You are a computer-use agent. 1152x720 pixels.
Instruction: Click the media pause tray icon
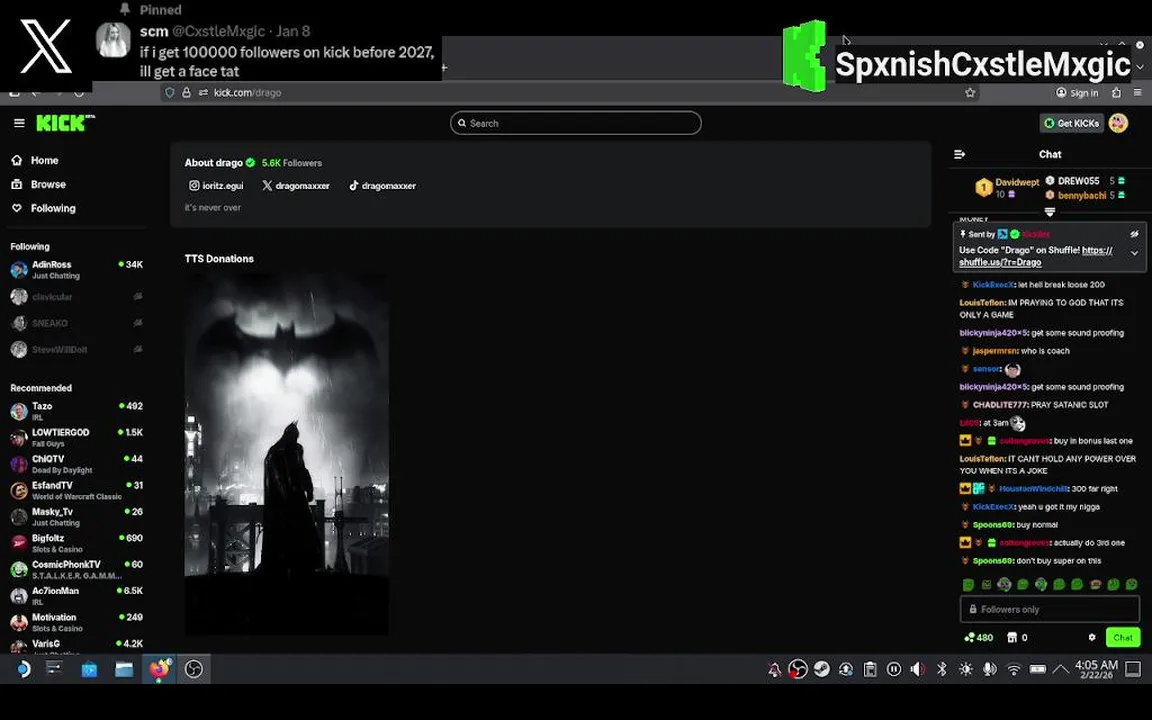(893, 669)
